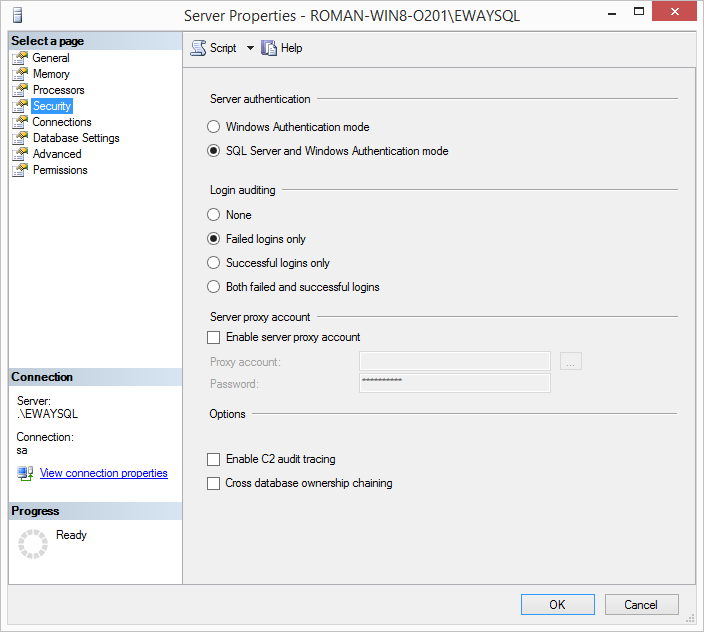The height and width of the screenshot is (632, 704).
Task: Click the server icon in title bar
Action: point(18,15)
